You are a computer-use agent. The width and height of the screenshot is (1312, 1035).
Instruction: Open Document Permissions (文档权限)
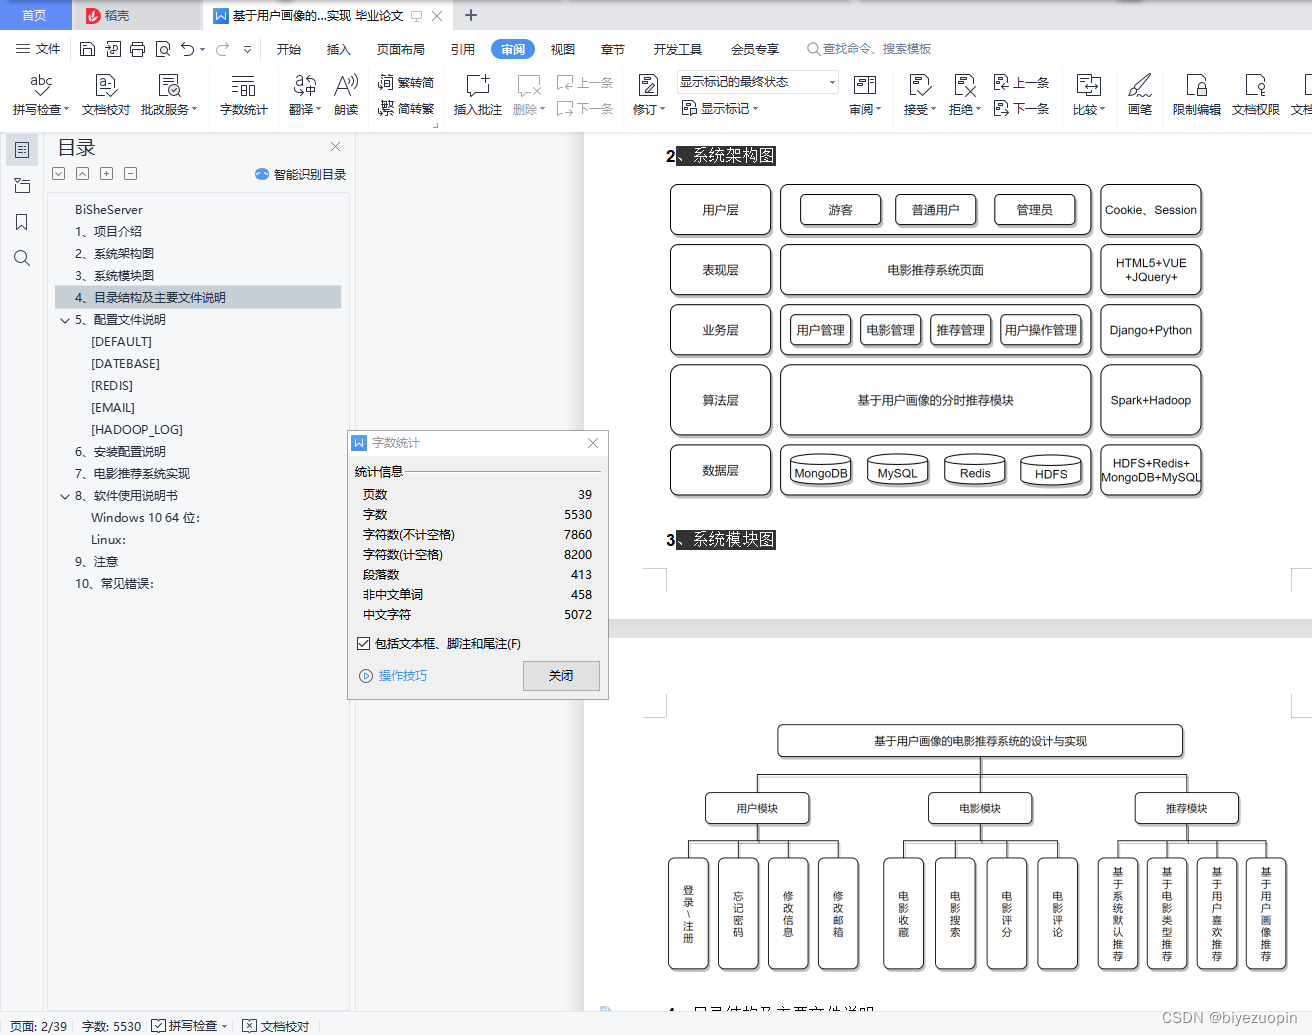click(x=1256, y=95)
